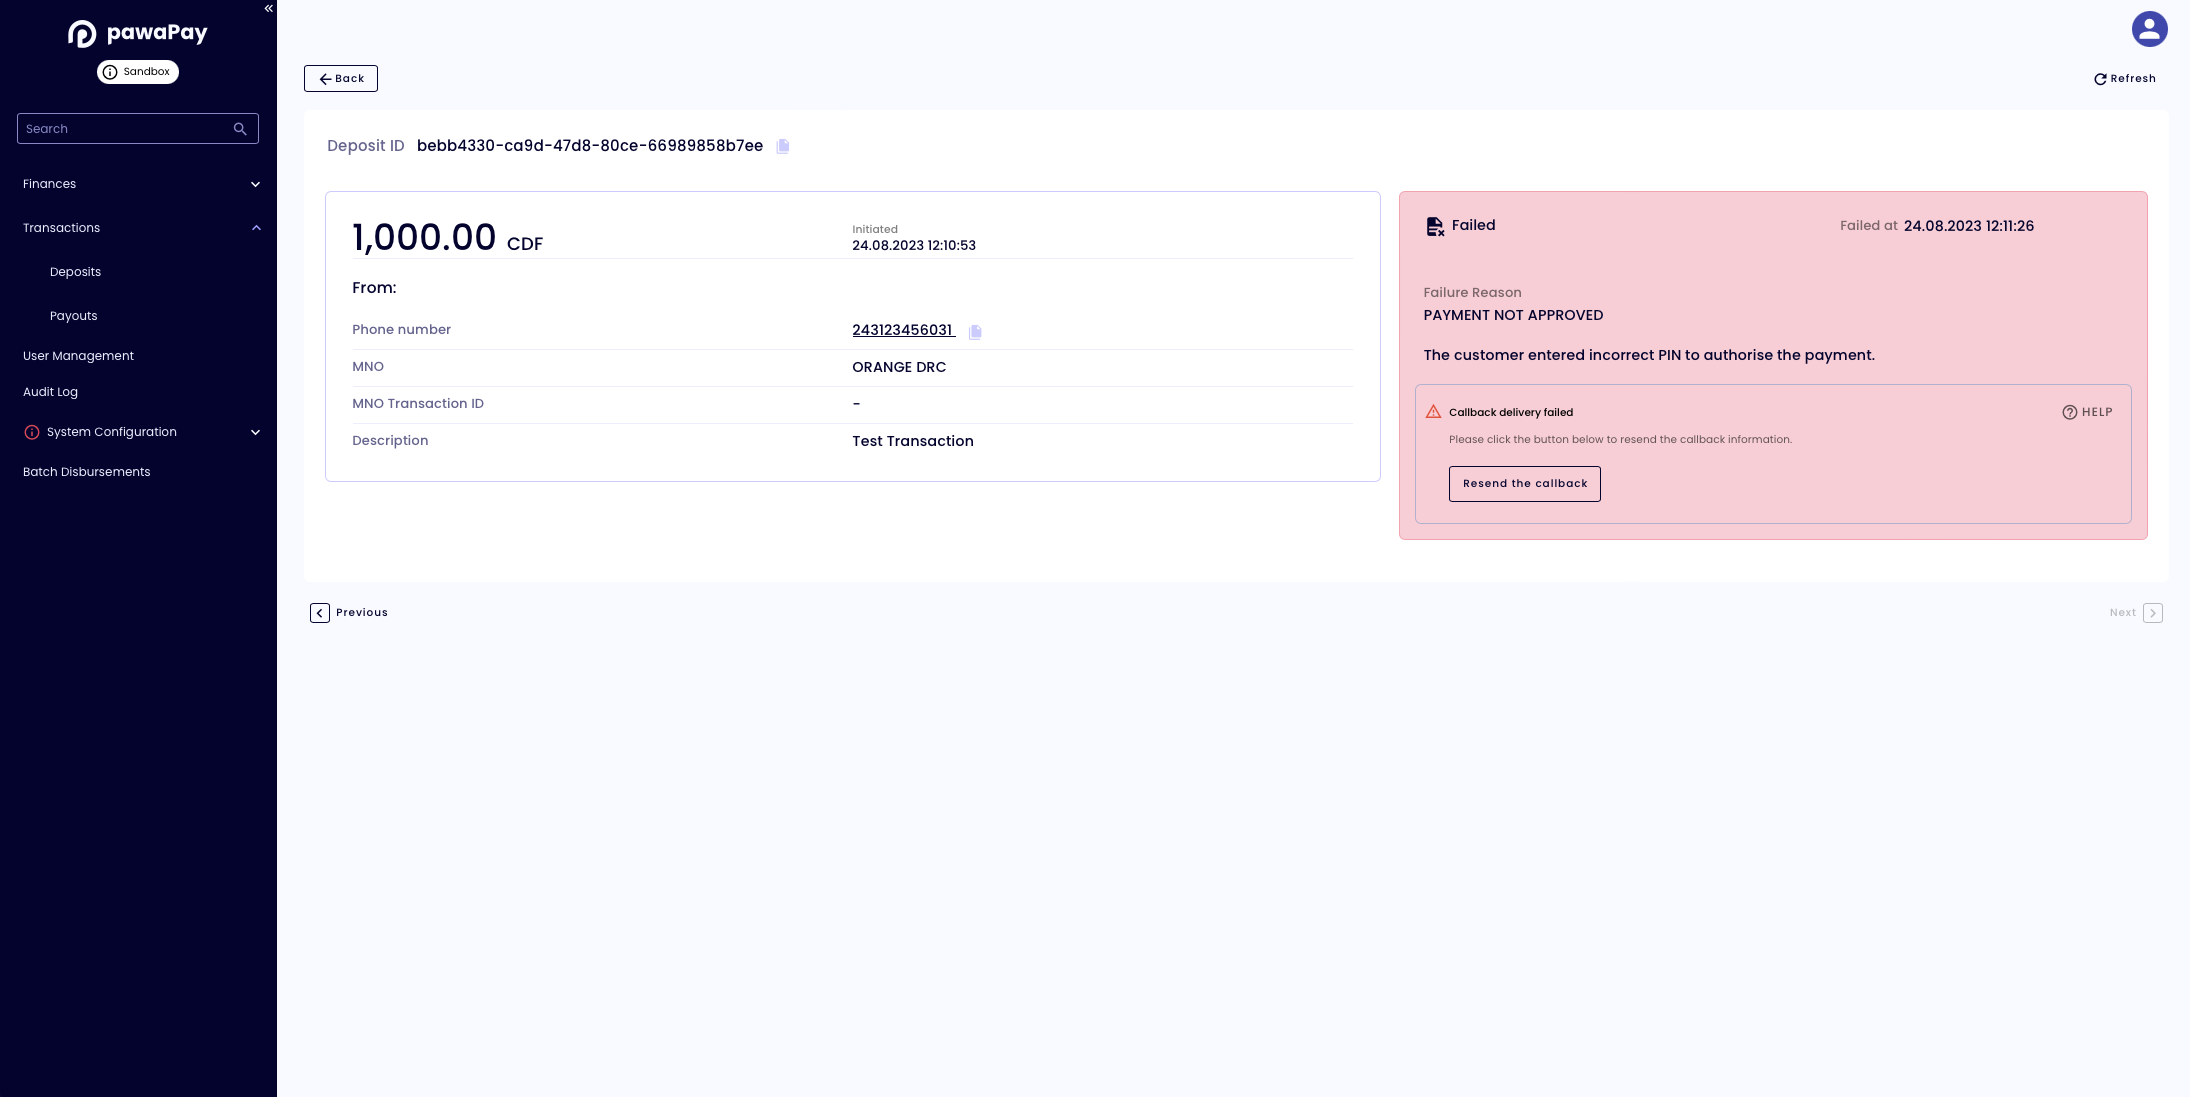Click the Previous arrow box icon
Image resolution: width=2190 pixels, height=1097 pixels.
pos(320,613)
